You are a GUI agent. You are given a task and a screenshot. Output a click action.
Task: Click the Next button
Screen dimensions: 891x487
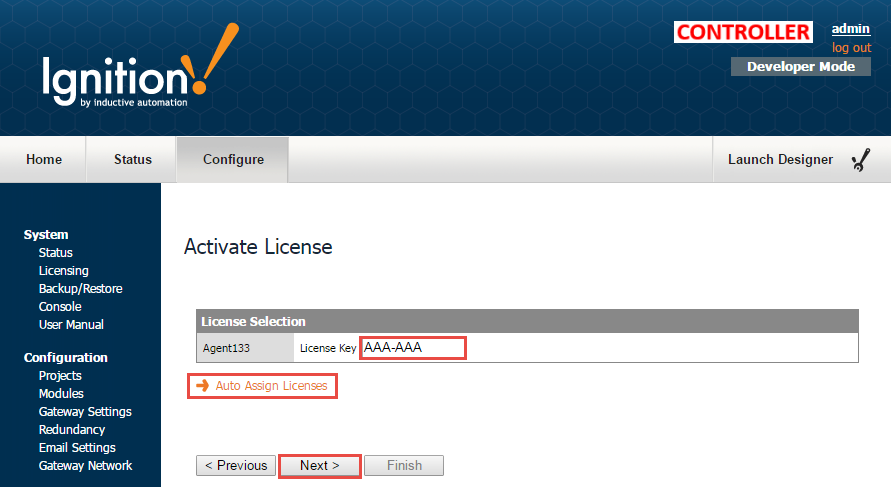click(x=320, y=465)
